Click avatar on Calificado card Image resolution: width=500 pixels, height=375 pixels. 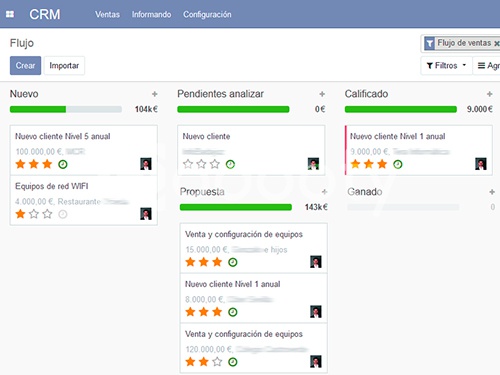(481, 164)
